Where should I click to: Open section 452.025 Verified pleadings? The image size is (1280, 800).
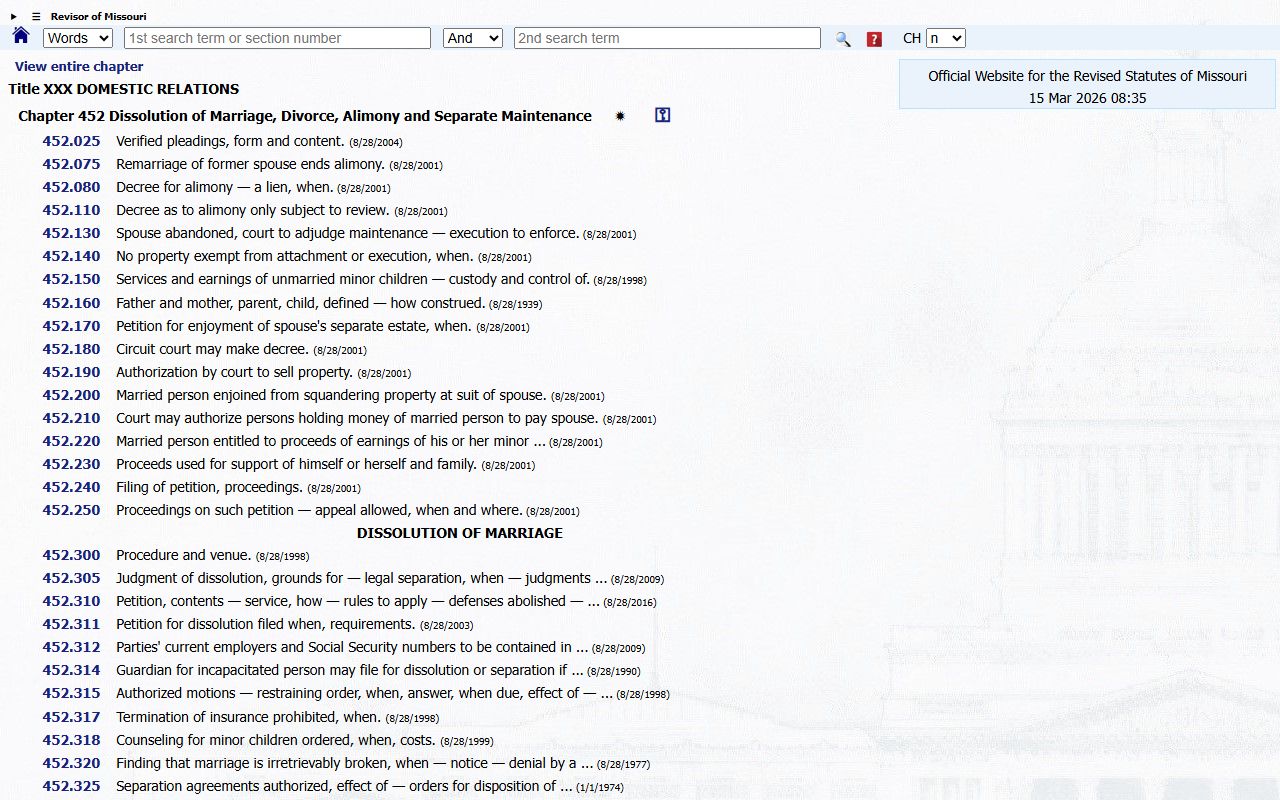[71, 141]
